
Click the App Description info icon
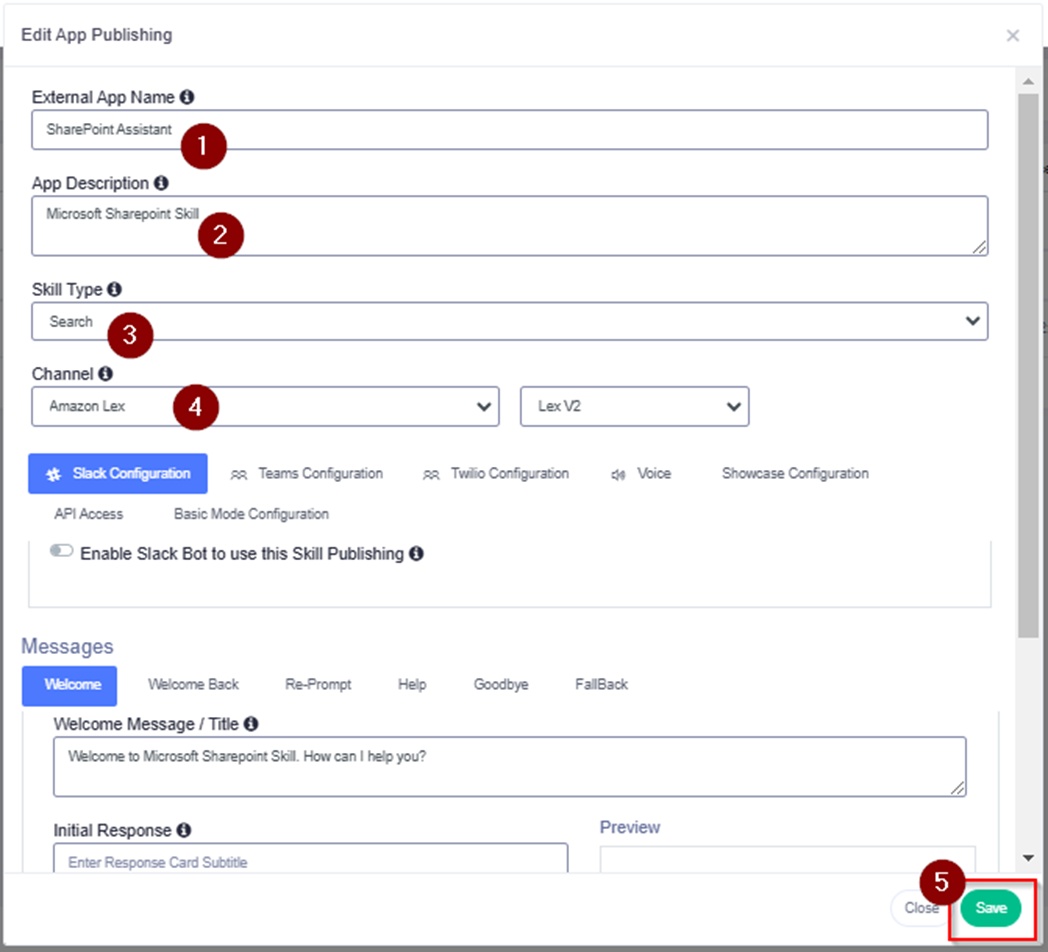161,183
